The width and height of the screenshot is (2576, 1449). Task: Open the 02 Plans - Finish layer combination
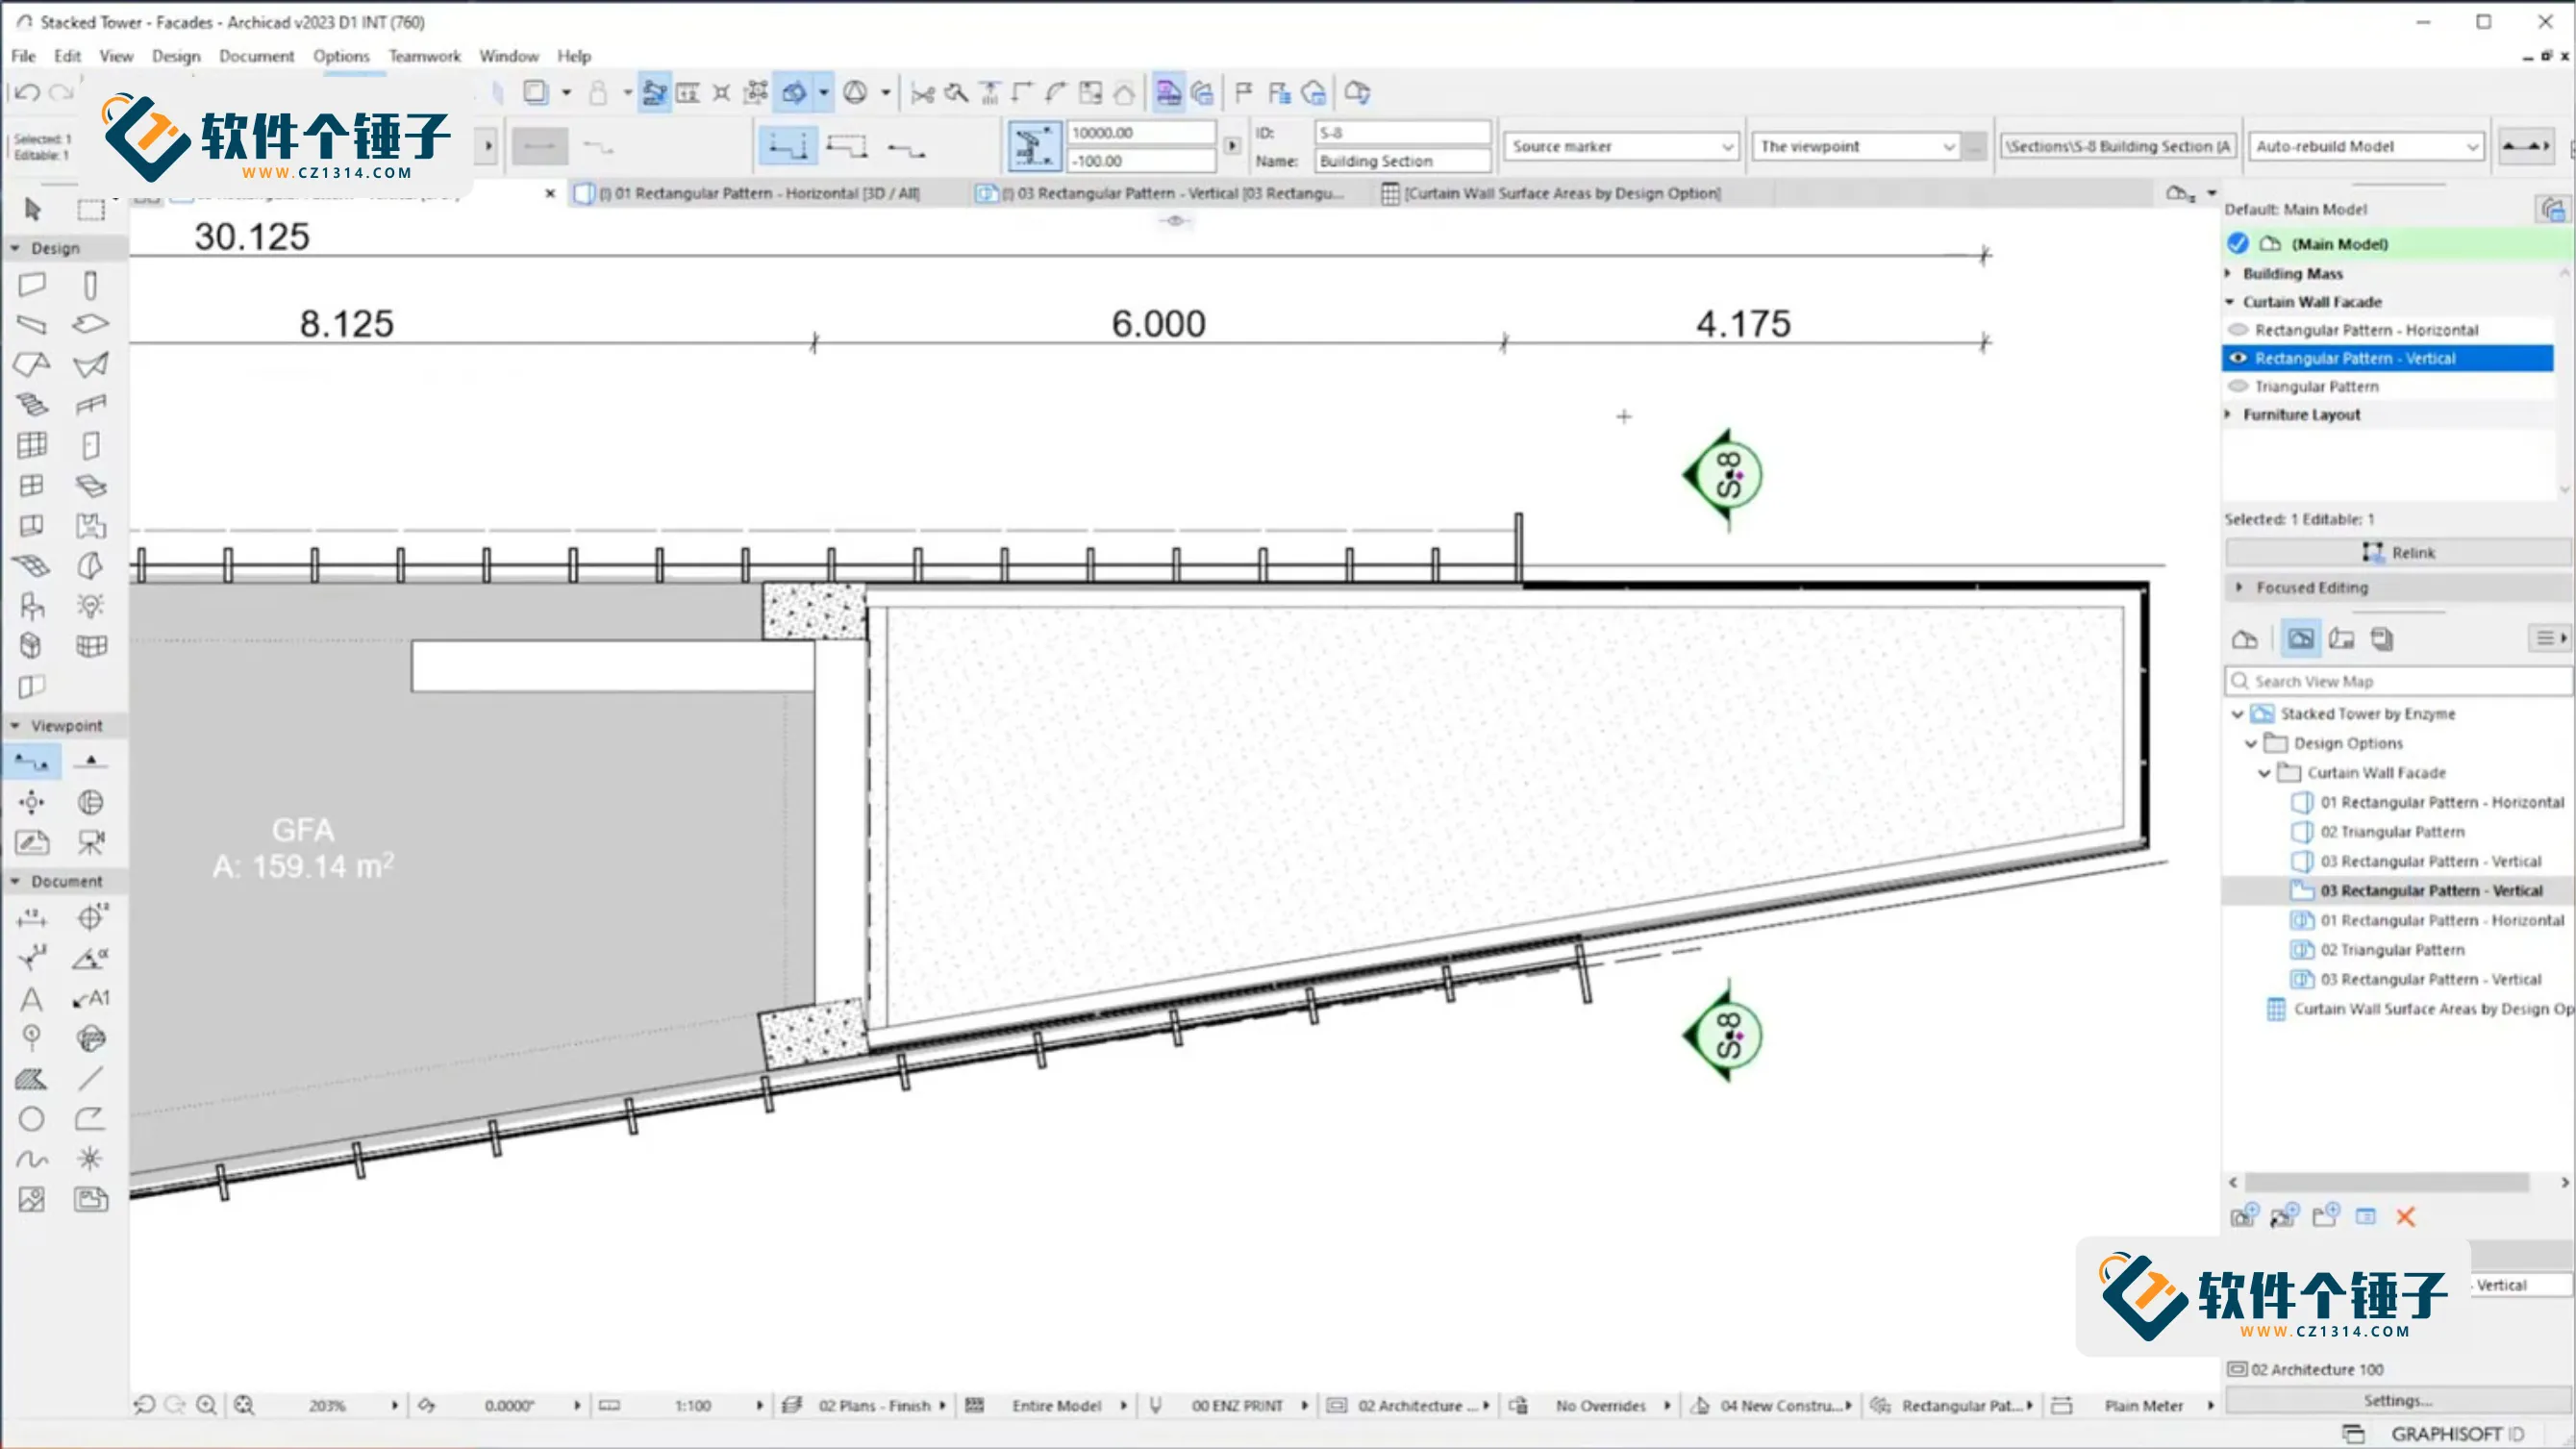click(875, 1405)
